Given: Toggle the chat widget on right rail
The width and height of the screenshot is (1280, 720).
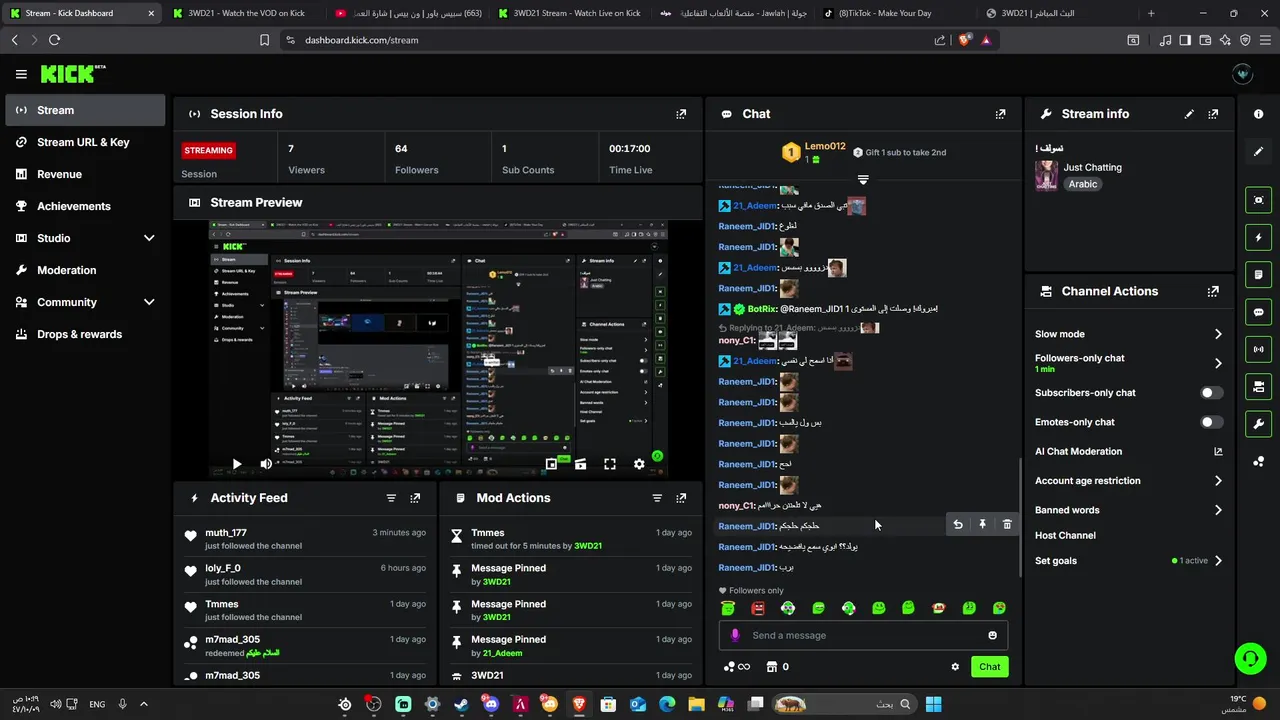Looking at the screenshot, I should [1258, 312].
